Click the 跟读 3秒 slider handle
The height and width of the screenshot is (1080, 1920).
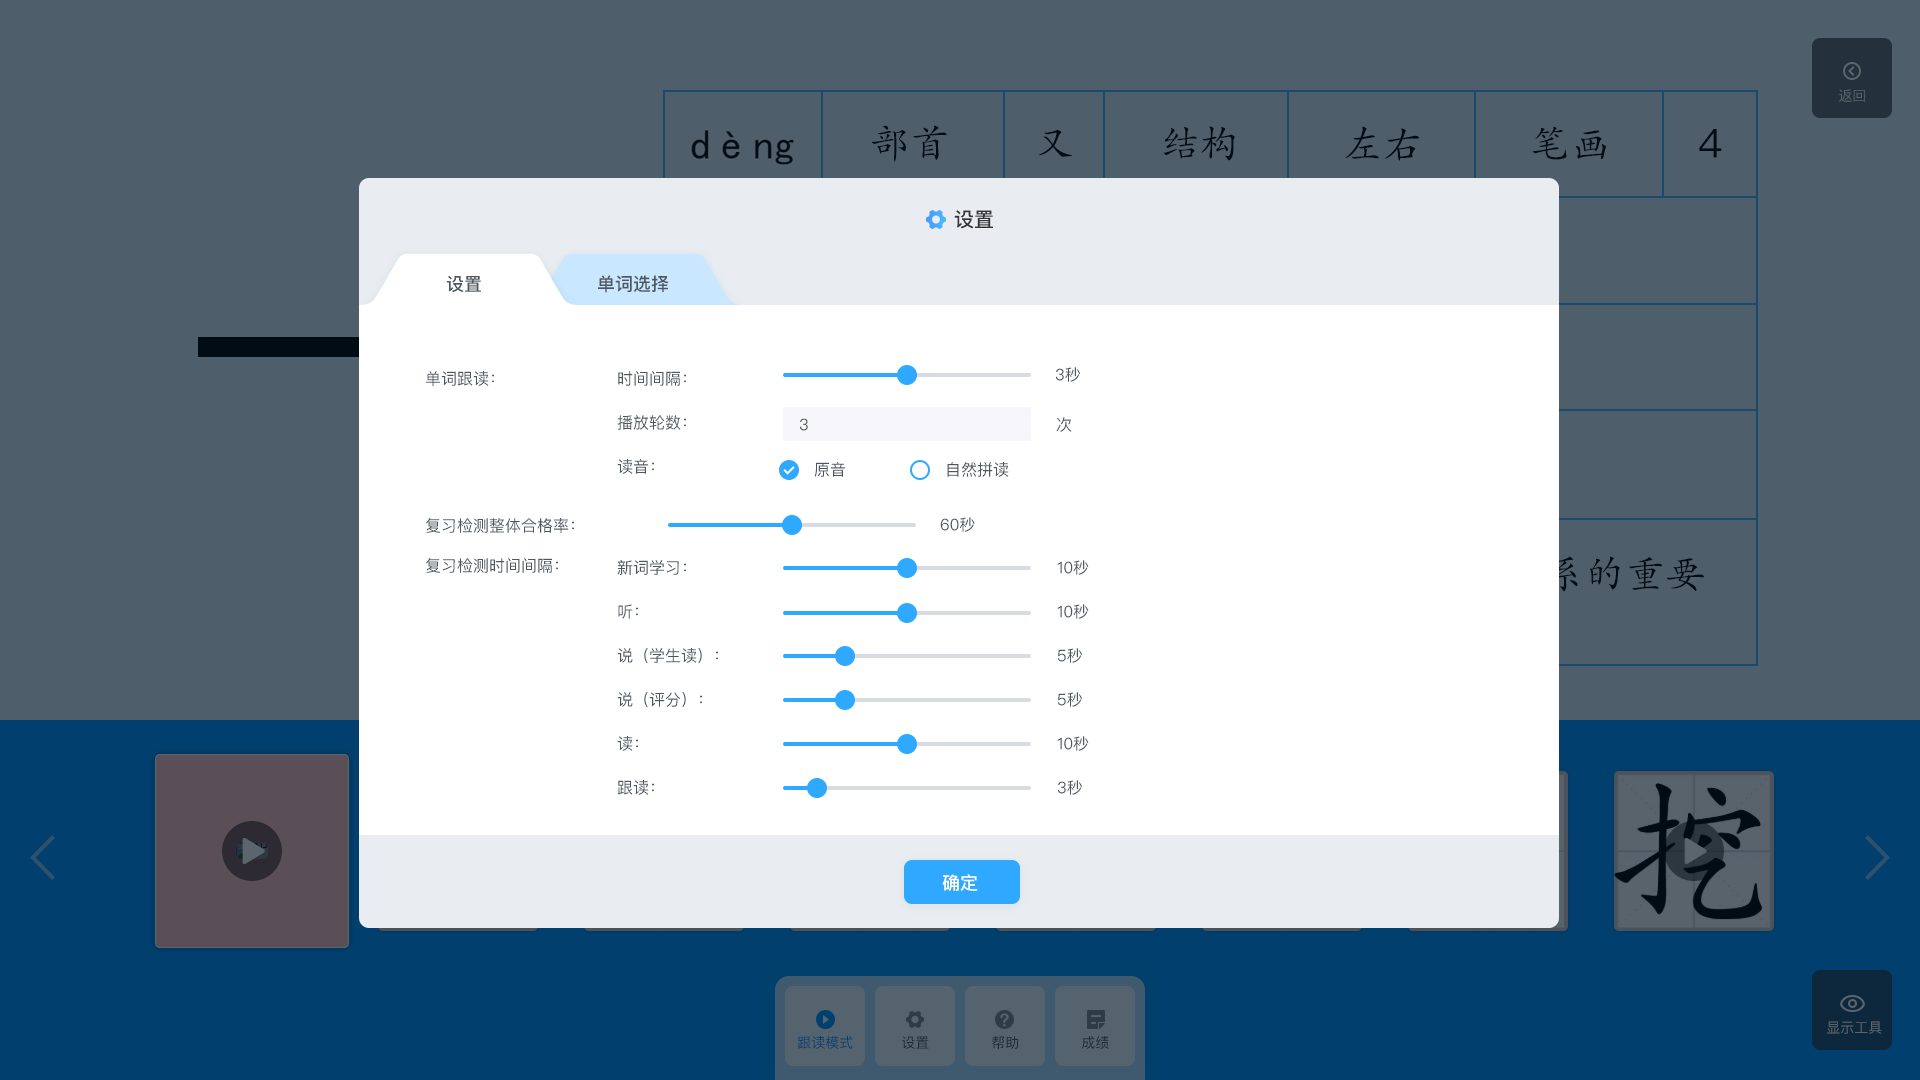click(x=817, y=788)
